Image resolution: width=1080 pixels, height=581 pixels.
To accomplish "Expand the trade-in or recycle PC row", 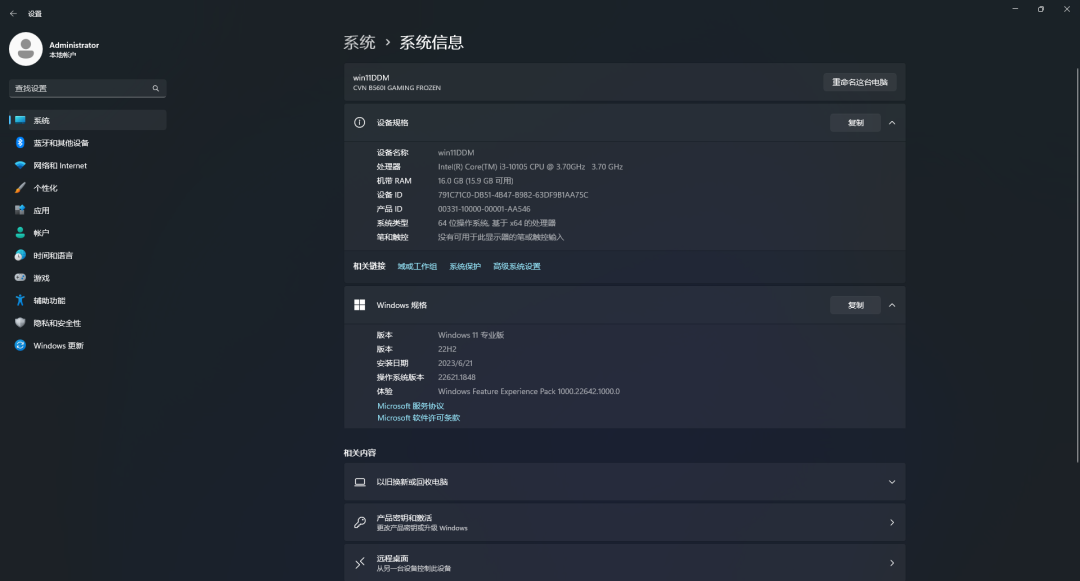I will pos(891,482).
